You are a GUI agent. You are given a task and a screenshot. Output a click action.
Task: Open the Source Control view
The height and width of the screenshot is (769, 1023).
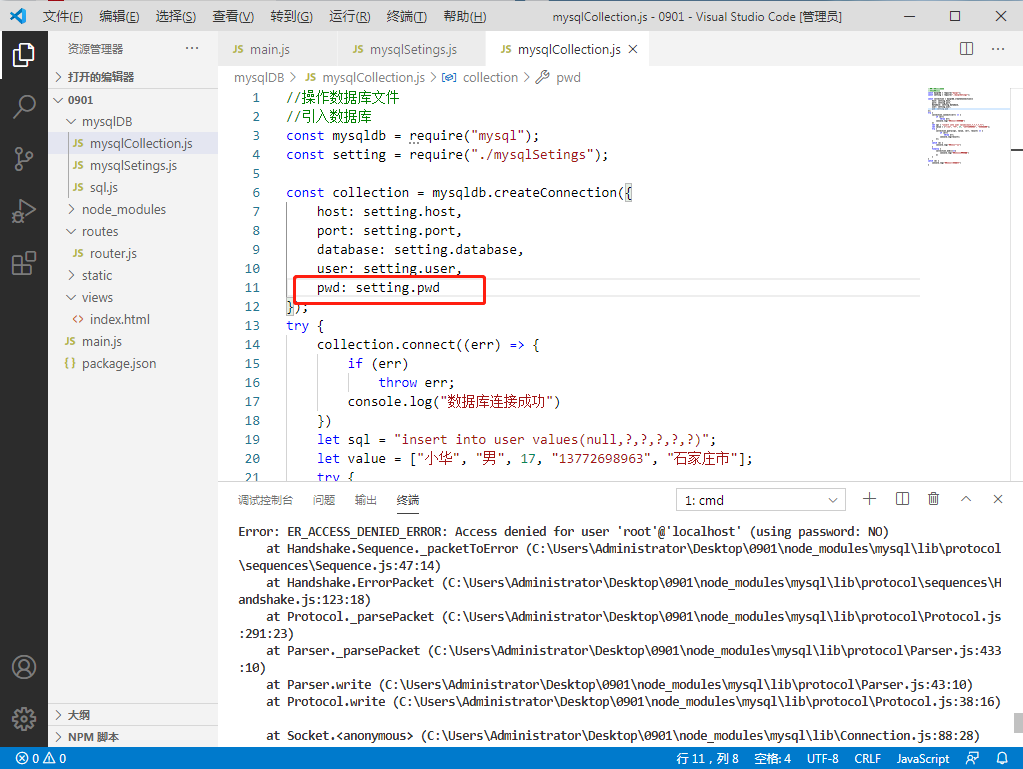click(x=23, y=158)
